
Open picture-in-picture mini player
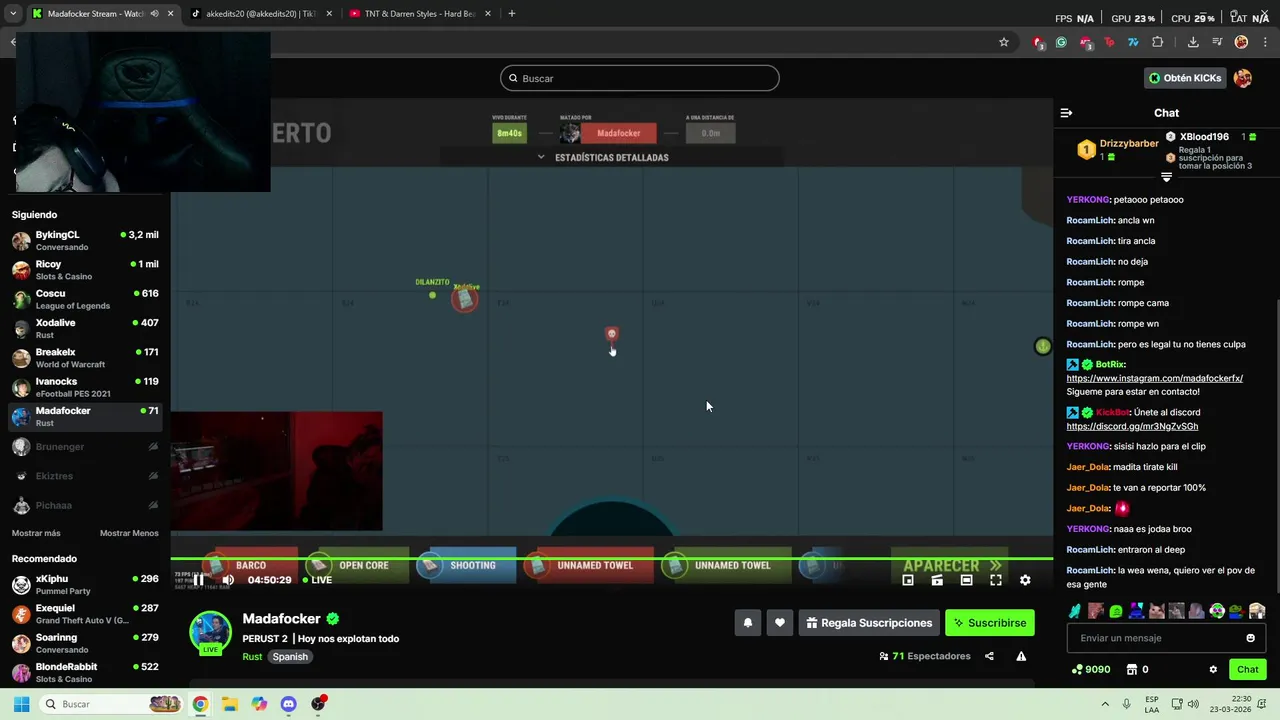[x=908, y=580]
